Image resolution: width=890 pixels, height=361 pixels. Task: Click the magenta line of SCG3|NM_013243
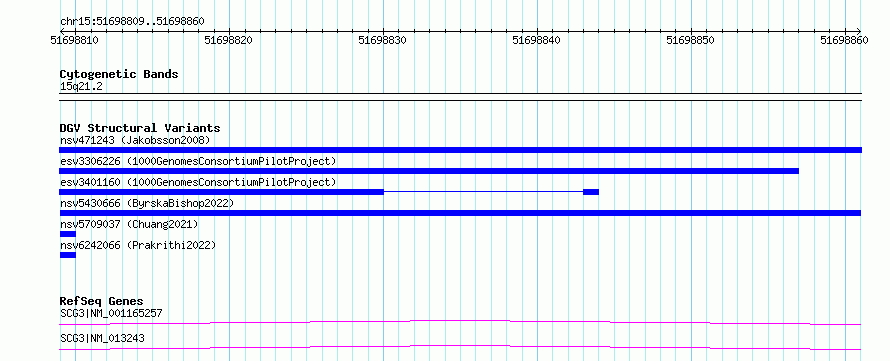[460, 347]
